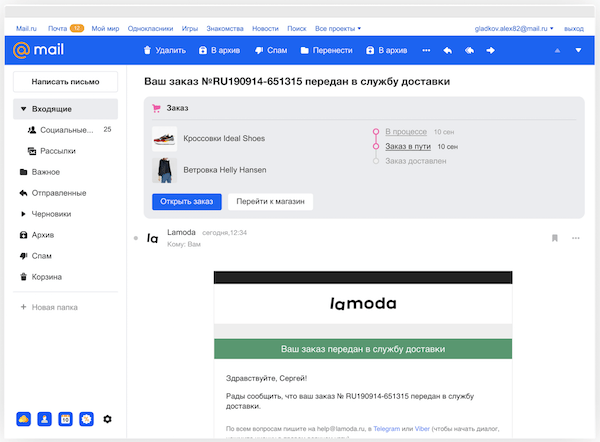Click the @mail logo
Viewport: 600px width, 442px height.
point(38,50)
